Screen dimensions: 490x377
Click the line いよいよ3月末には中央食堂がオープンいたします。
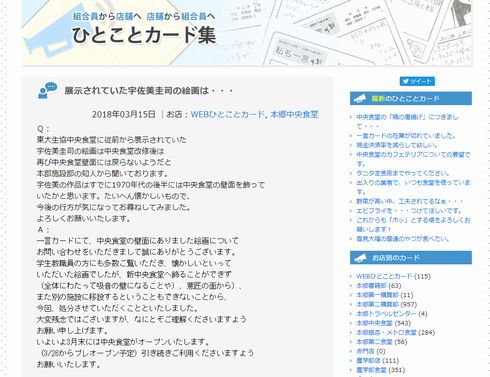[123, 342]
